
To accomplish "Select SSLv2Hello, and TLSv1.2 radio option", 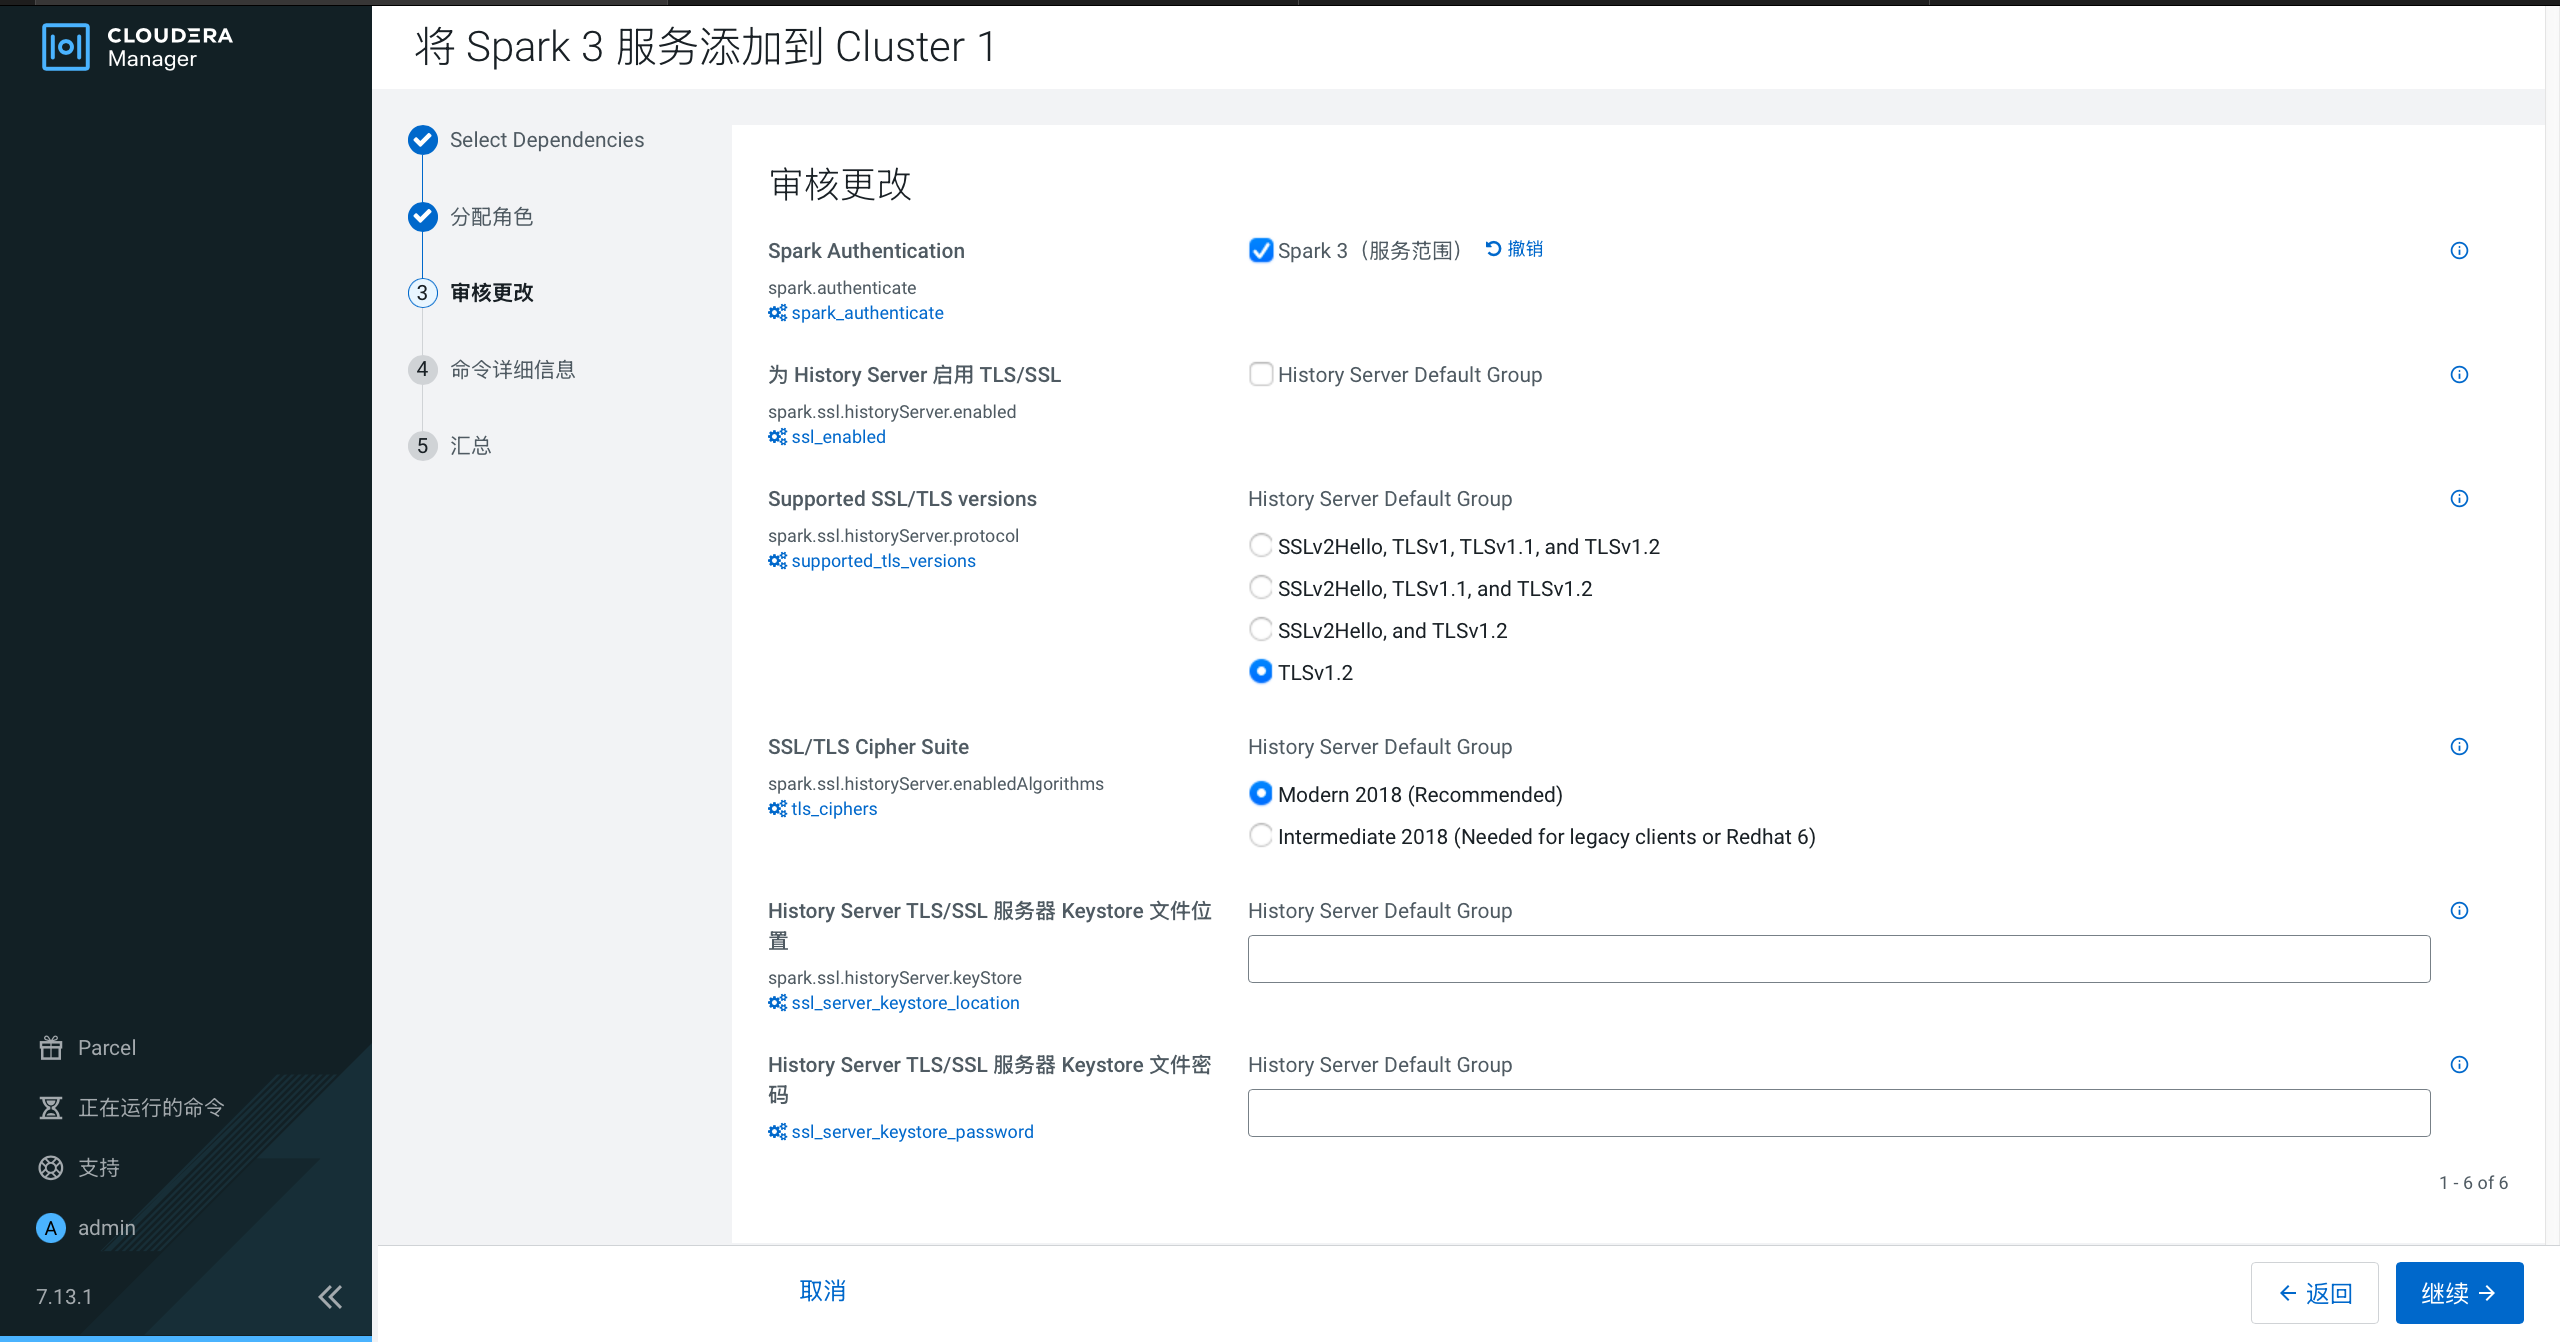I will pyautogui.click(x=1261, y=630).
